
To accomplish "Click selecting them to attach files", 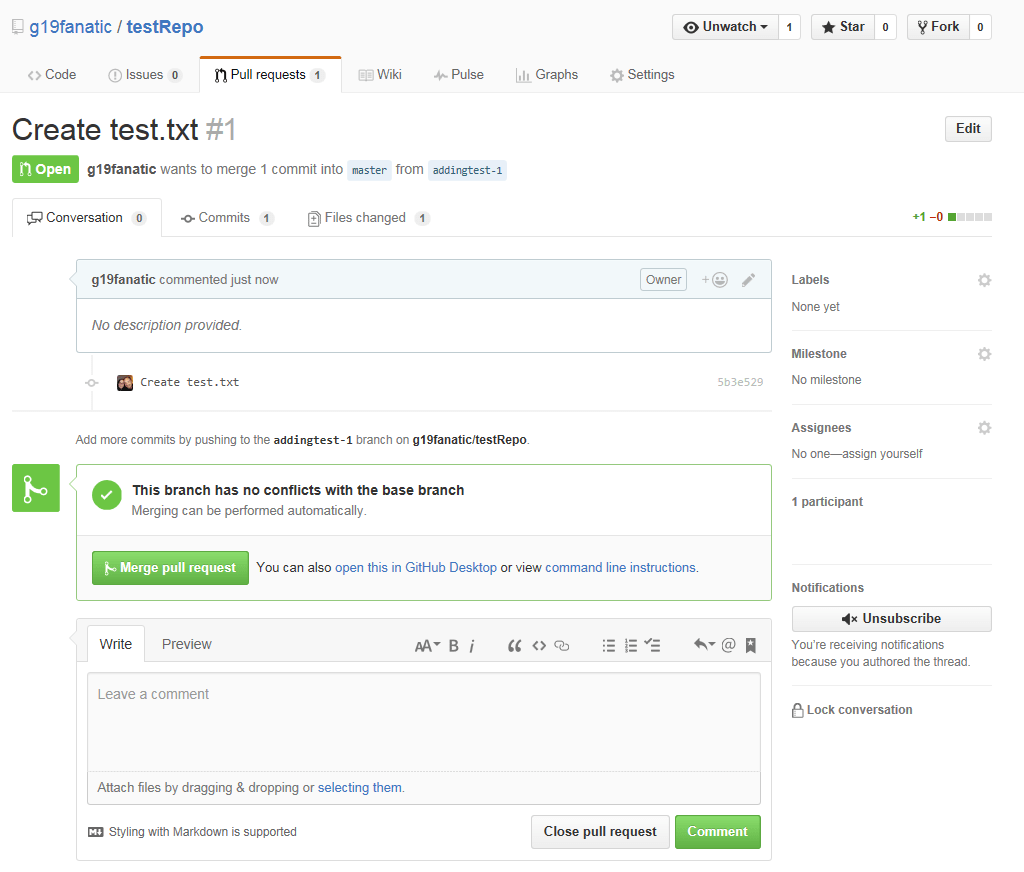I will pos(360,788).
